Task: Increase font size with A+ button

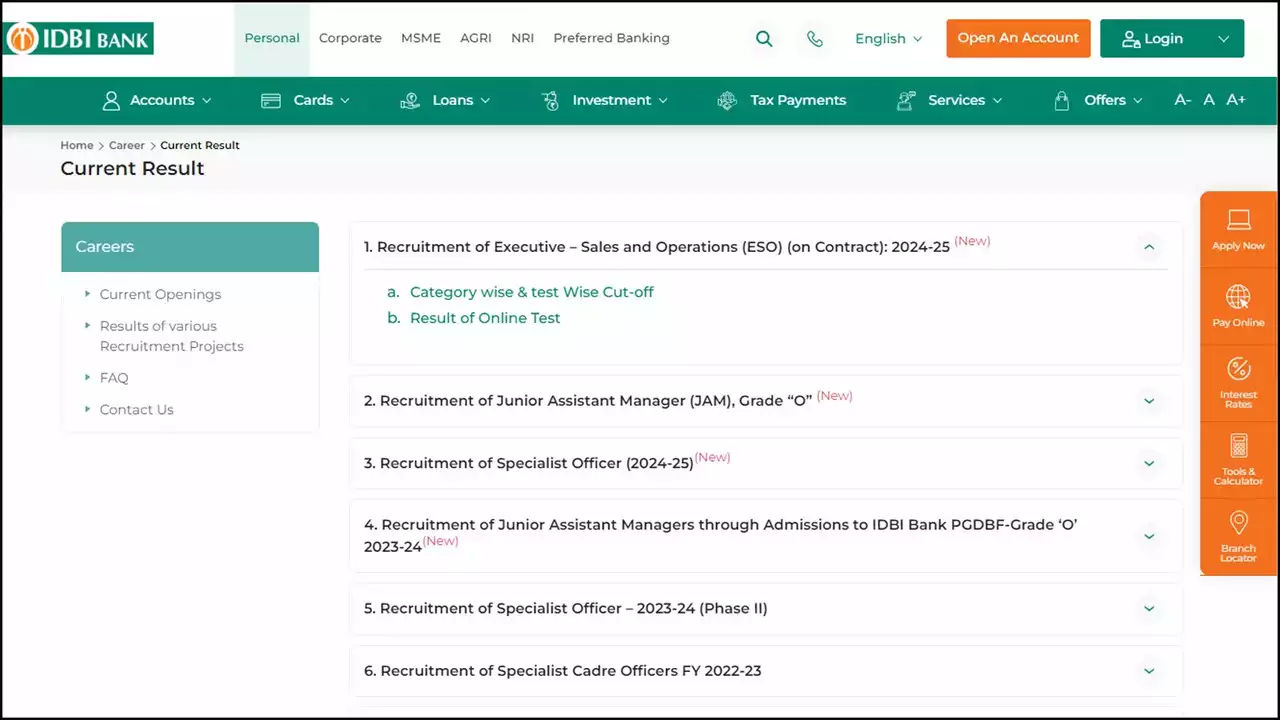Action: pyautogui.click(x=1236, y=100)
